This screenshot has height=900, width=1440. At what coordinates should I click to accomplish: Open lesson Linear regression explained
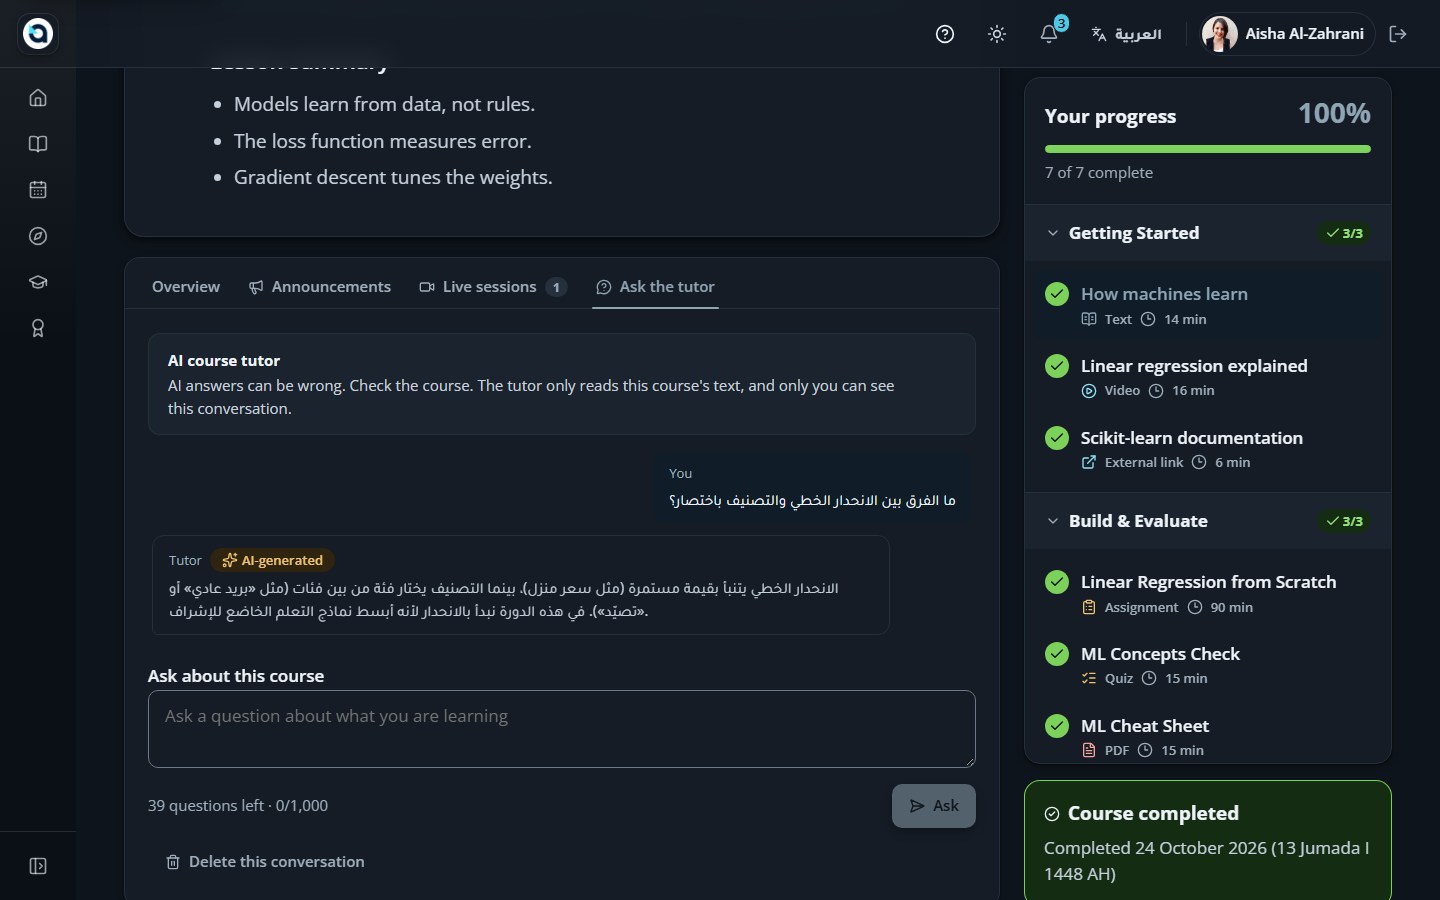[x=1208, y=377]
